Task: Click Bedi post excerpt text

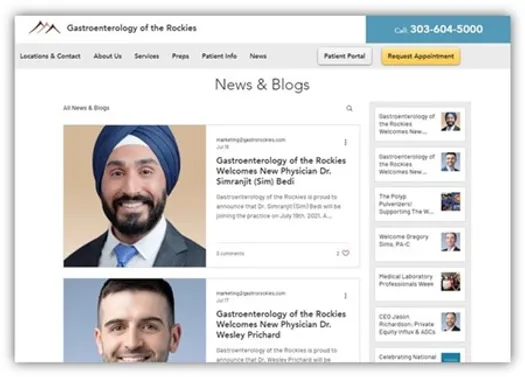Action: (x=278, y=206)
